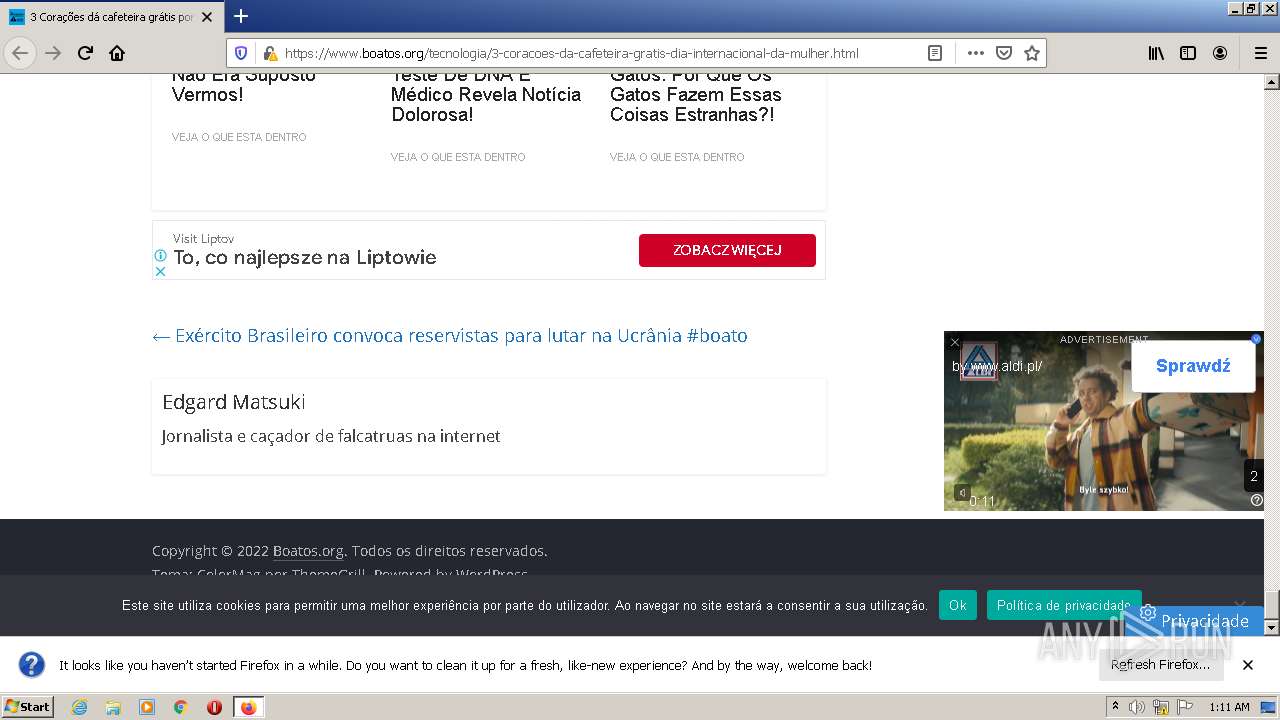Screen dimensions: 1280x720
Task: Close the 3 Corações tab
Action: [x=207, y=17]
